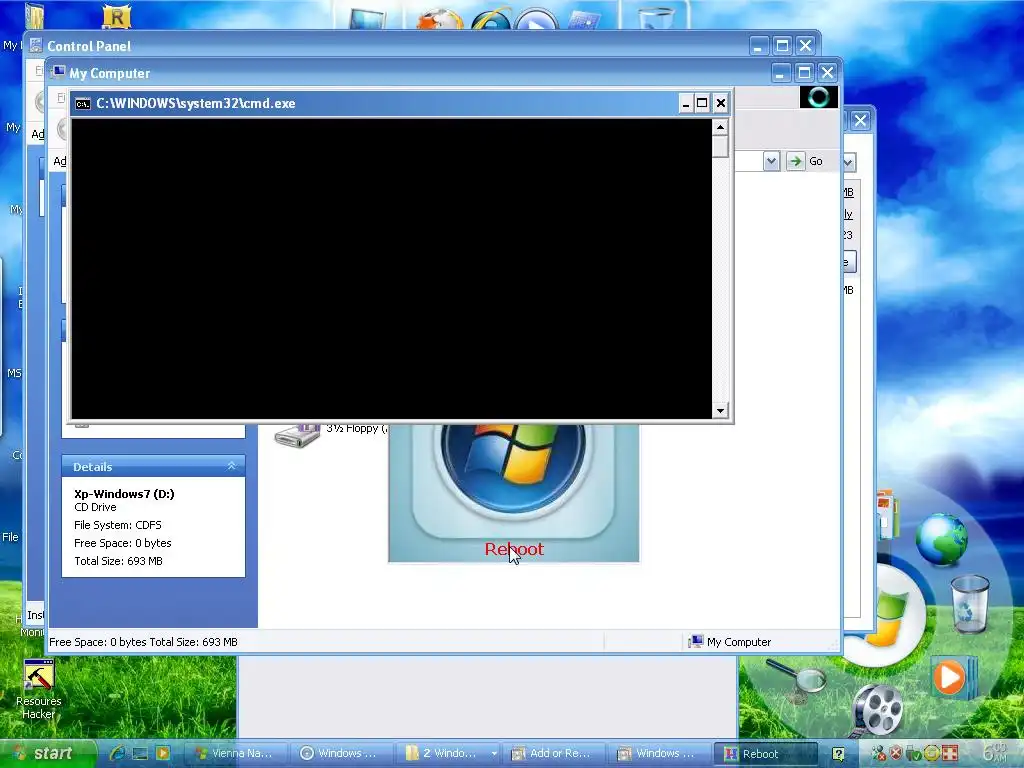The width and height of the screenshot is (1024, 768).
Task: Click Windows... taskbar button next to Reboot
Action: click(660, 753)
